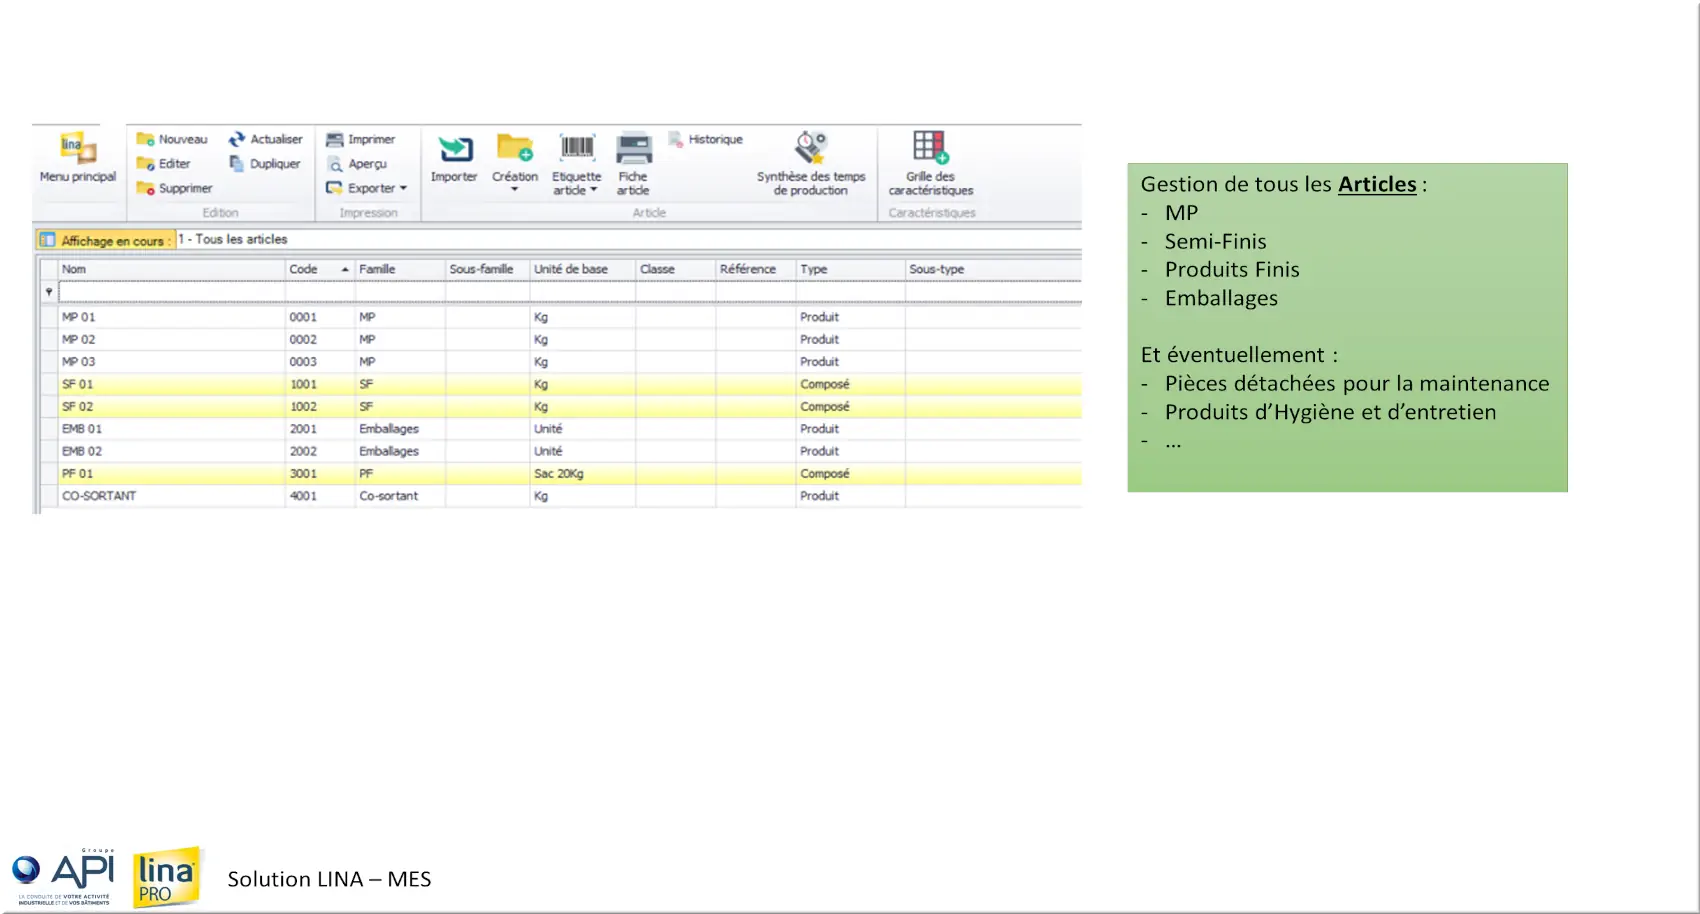Click the Co-sortant famille cell
The width and height of the screenshot is (1700, 914).
(400, 496)
